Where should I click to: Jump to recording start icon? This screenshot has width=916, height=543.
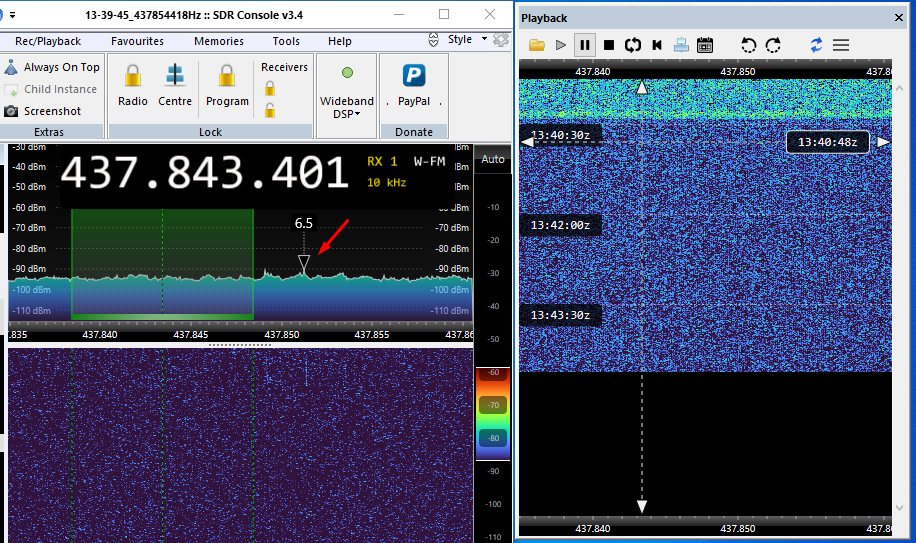pyautogui.click(x=657, y=45)
